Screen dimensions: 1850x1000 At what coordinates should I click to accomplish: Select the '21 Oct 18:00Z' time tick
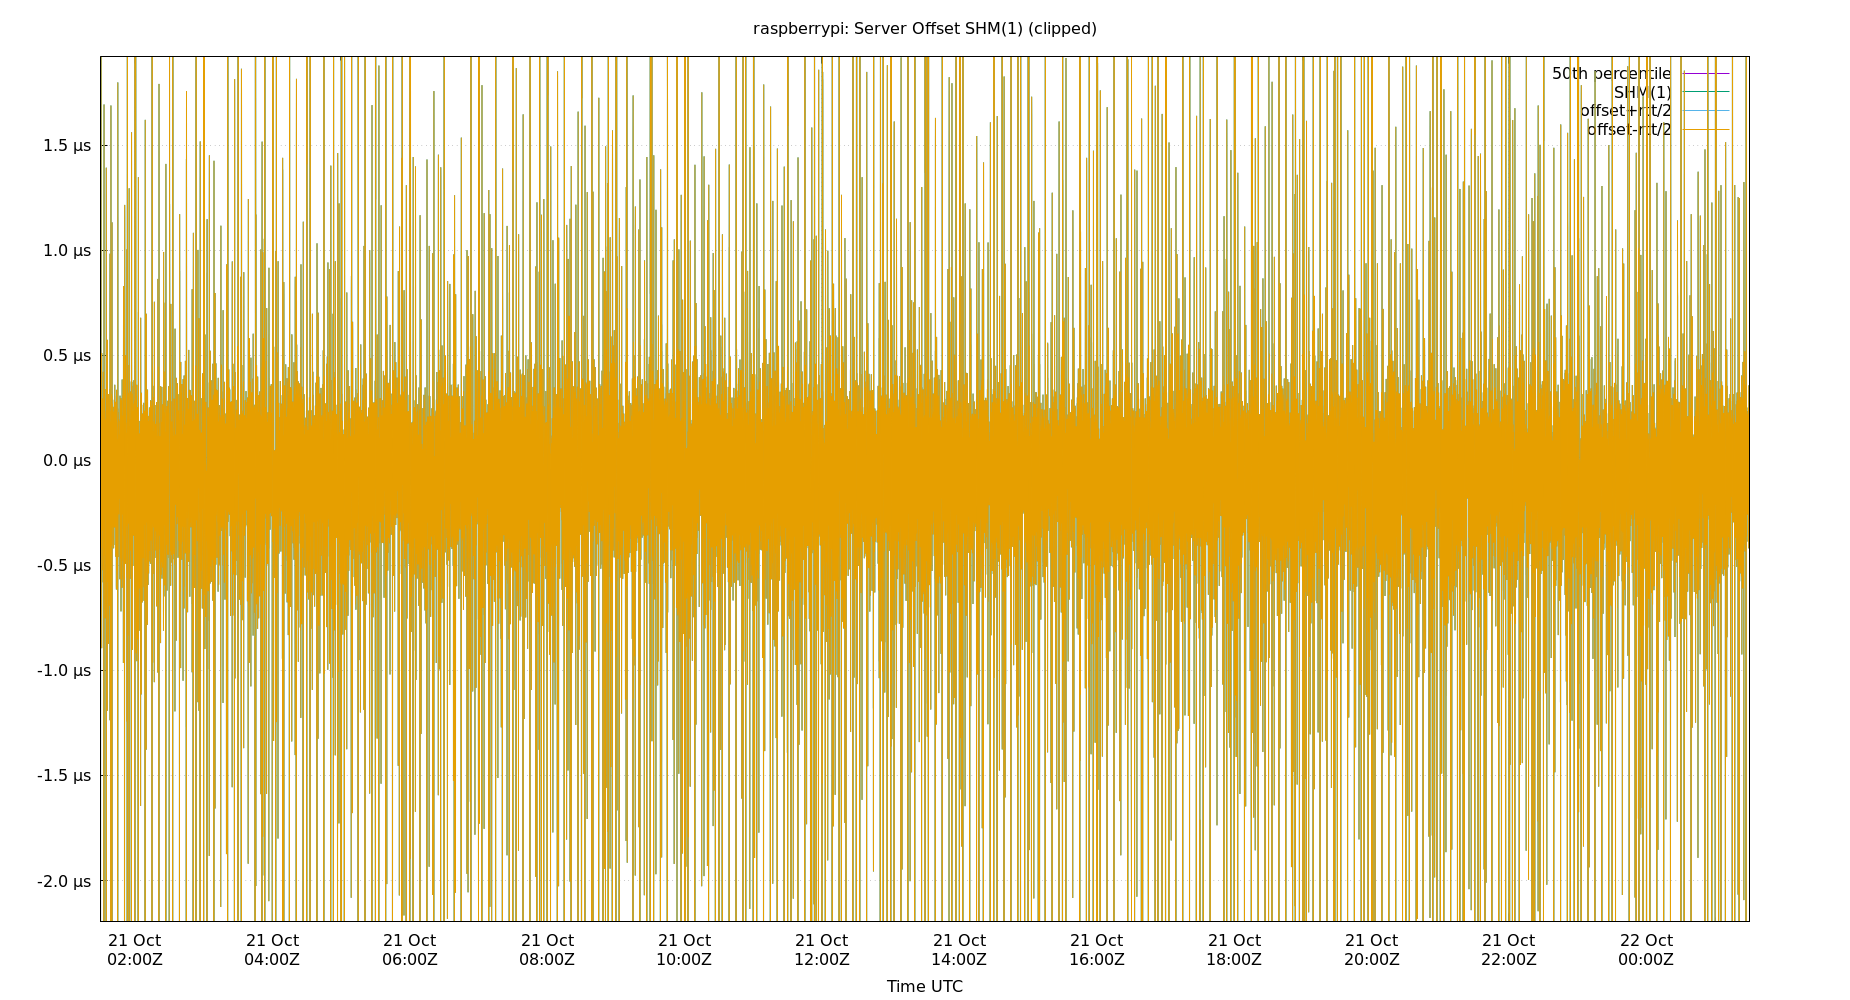coord(1234,950)
